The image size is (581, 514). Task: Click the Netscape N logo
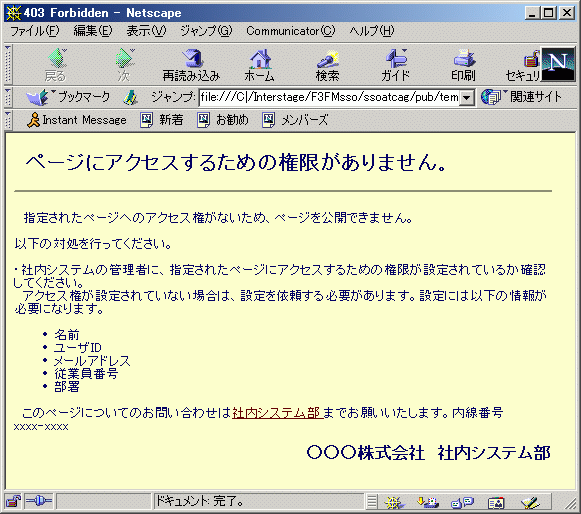click(x=558, y=64)
